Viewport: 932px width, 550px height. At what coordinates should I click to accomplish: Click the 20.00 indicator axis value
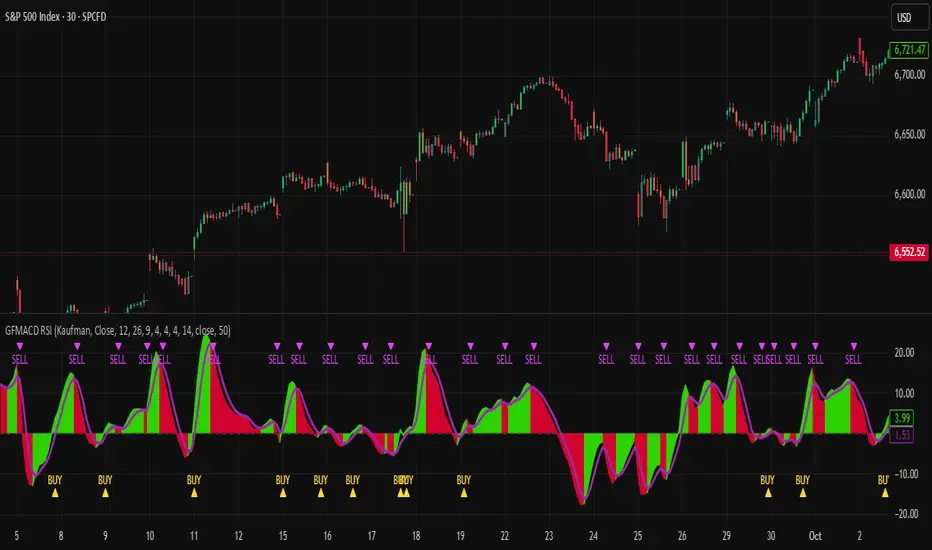click(x=904, y=353)
